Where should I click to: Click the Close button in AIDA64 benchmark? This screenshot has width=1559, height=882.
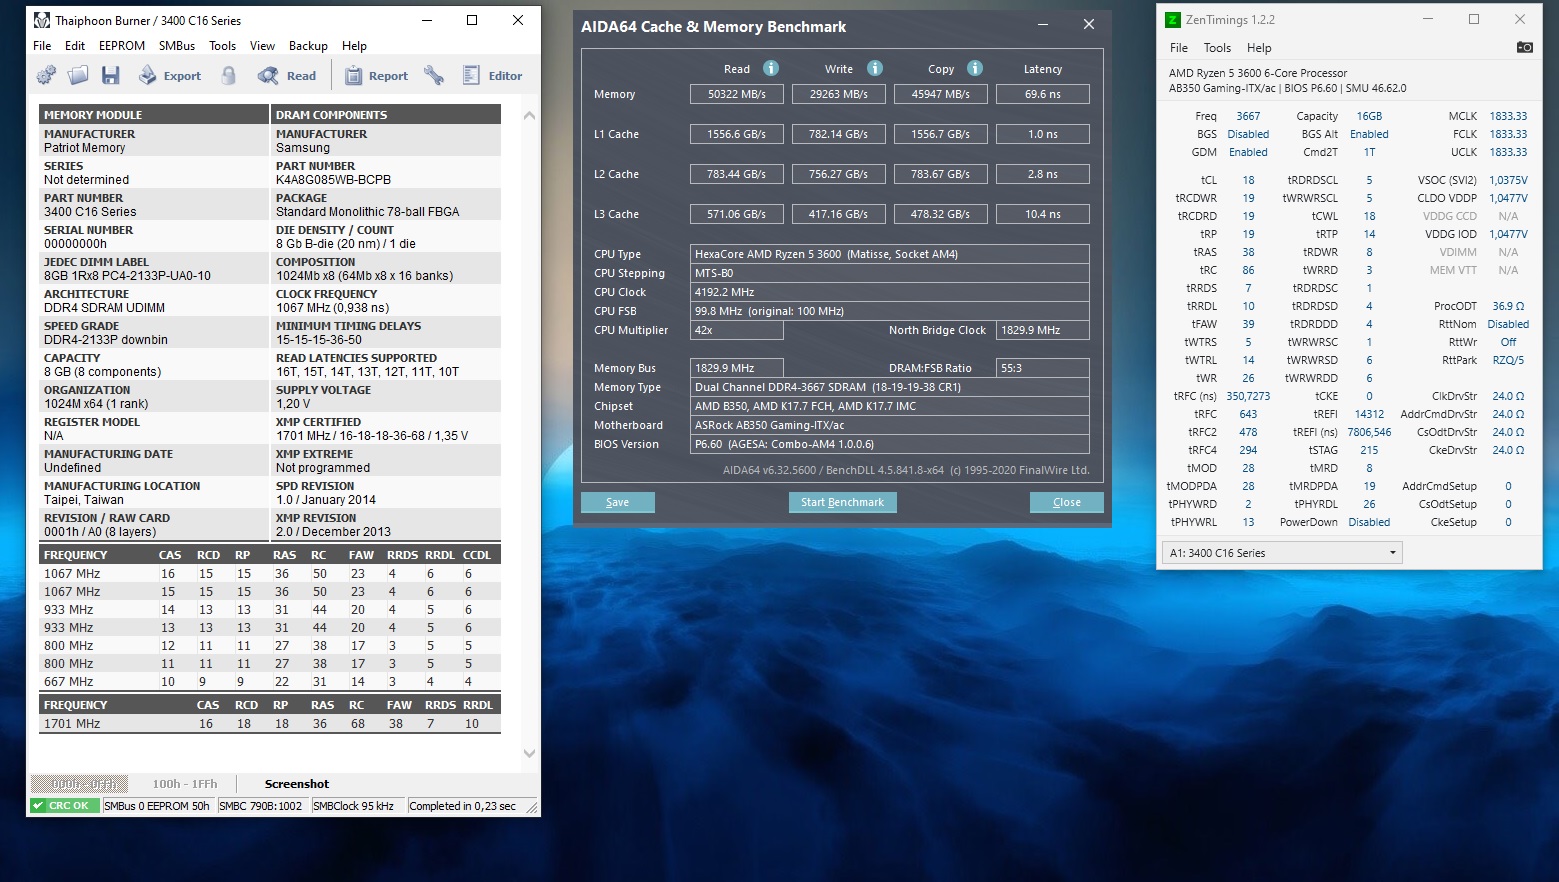click(x=1067, y=502)
